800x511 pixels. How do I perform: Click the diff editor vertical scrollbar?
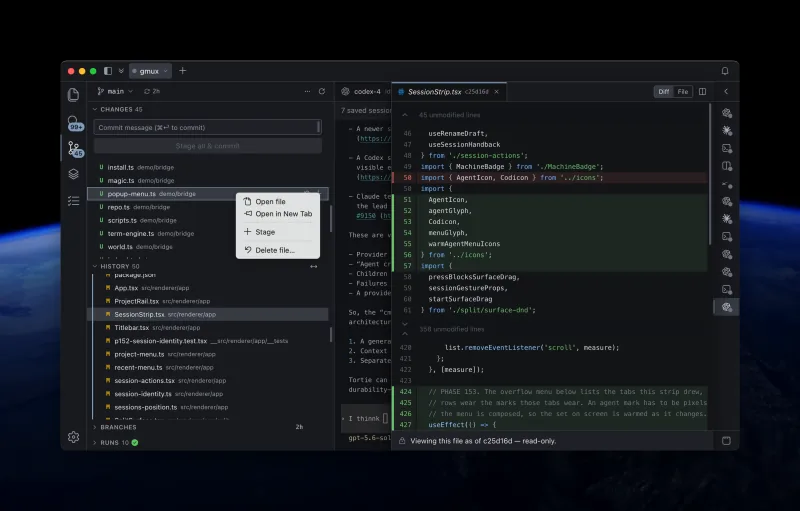pos(710,174)
